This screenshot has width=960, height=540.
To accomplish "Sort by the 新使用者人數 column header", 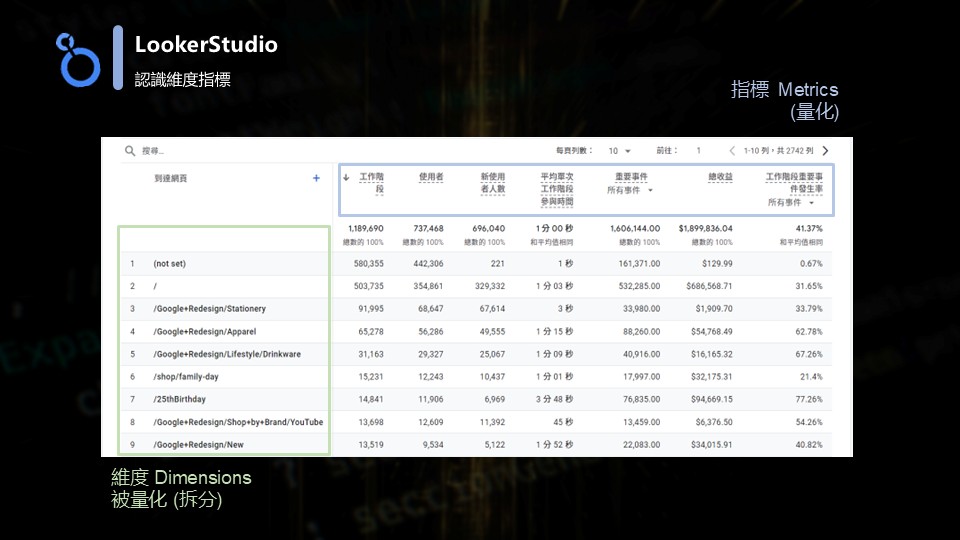I will [x=492, y=182].
